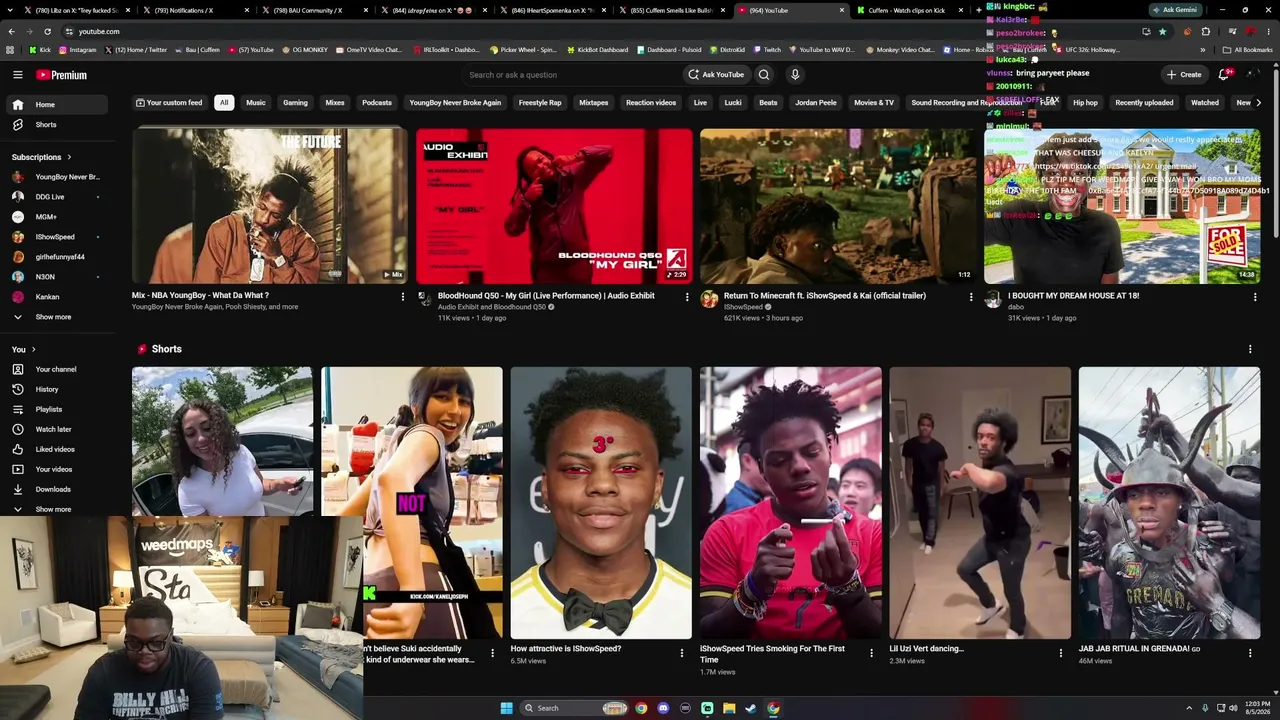Click the Windows taskbar Search box

coord(575,708)
